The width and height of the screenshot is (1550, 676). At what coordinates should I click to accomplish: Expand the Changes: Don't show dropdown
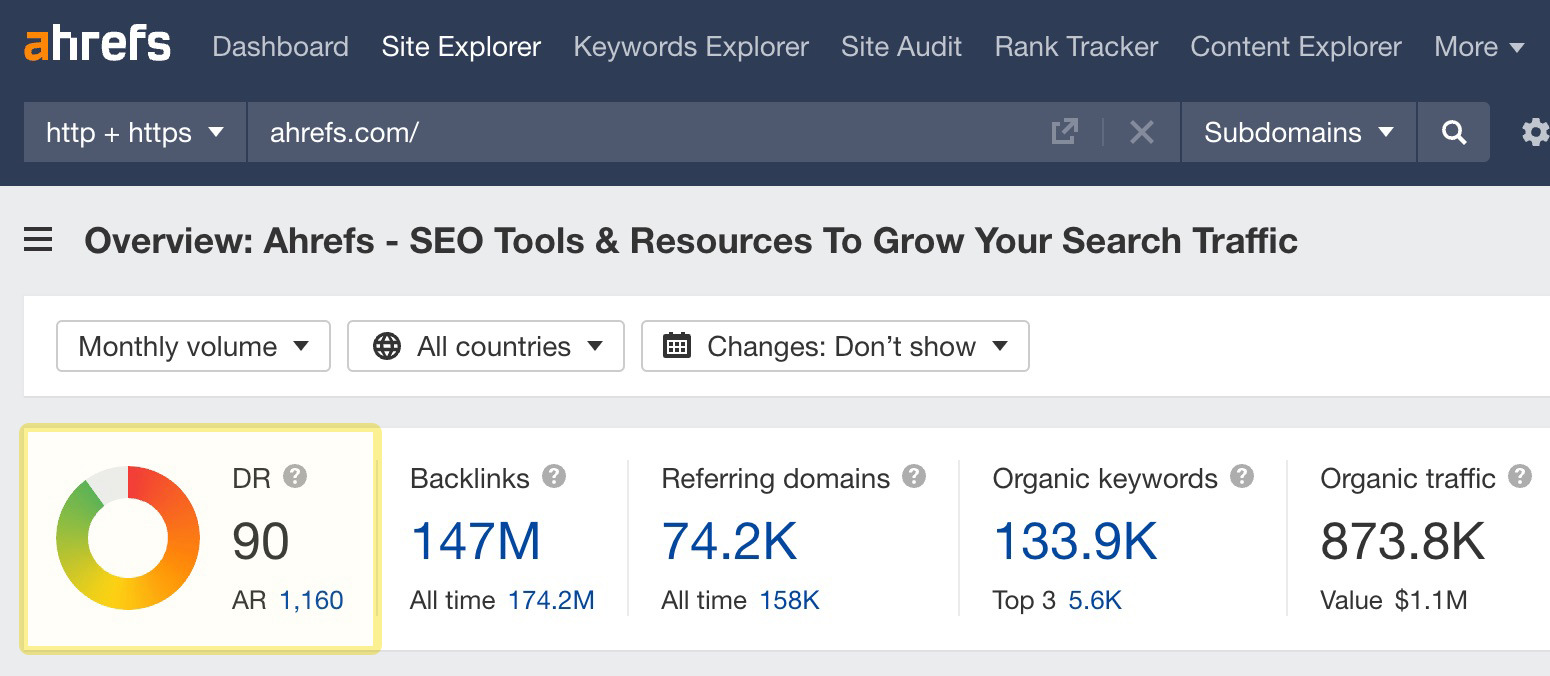pos(837,346)
